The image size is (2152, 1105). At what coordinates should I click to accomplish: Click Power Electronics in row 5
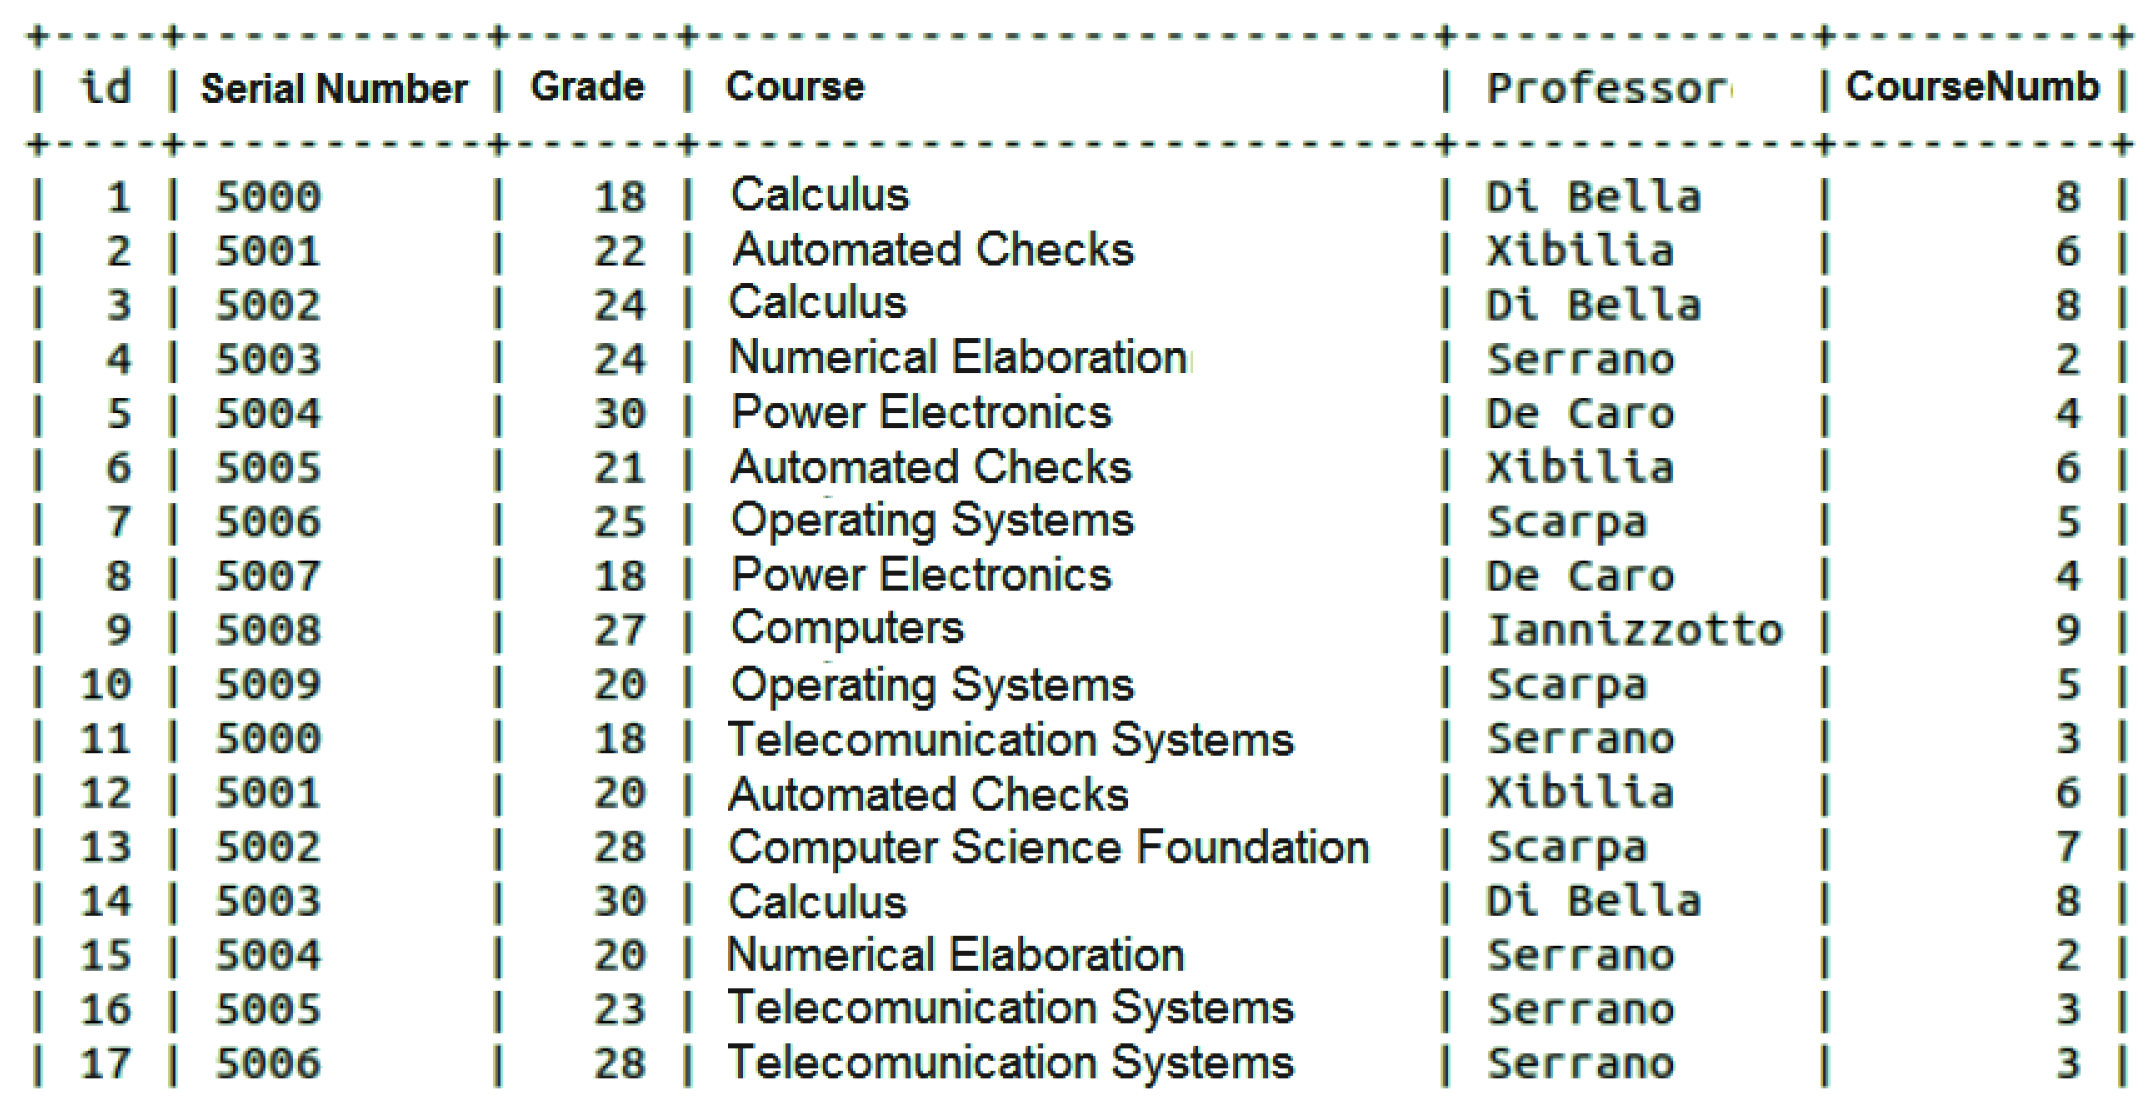point(921,412)
